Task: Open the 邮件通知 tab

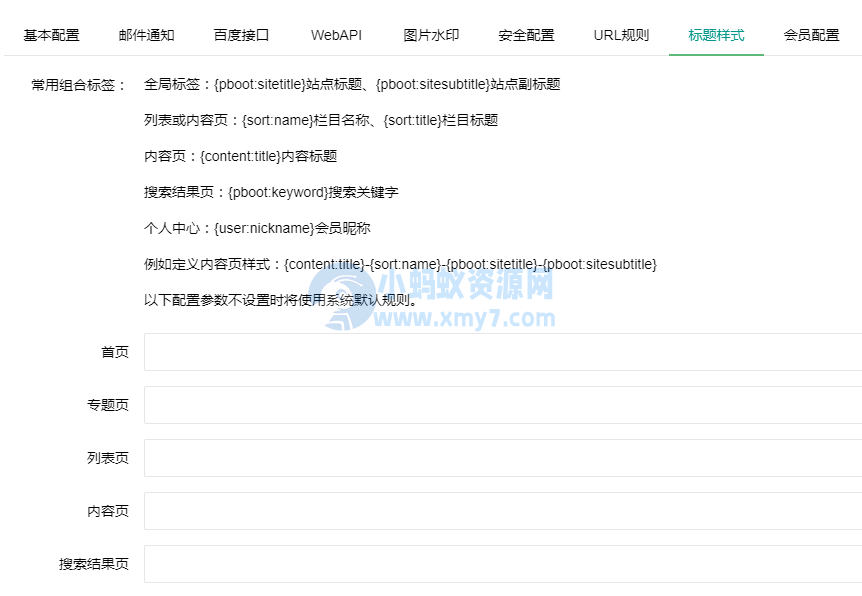Action: [x=147, y=35]
